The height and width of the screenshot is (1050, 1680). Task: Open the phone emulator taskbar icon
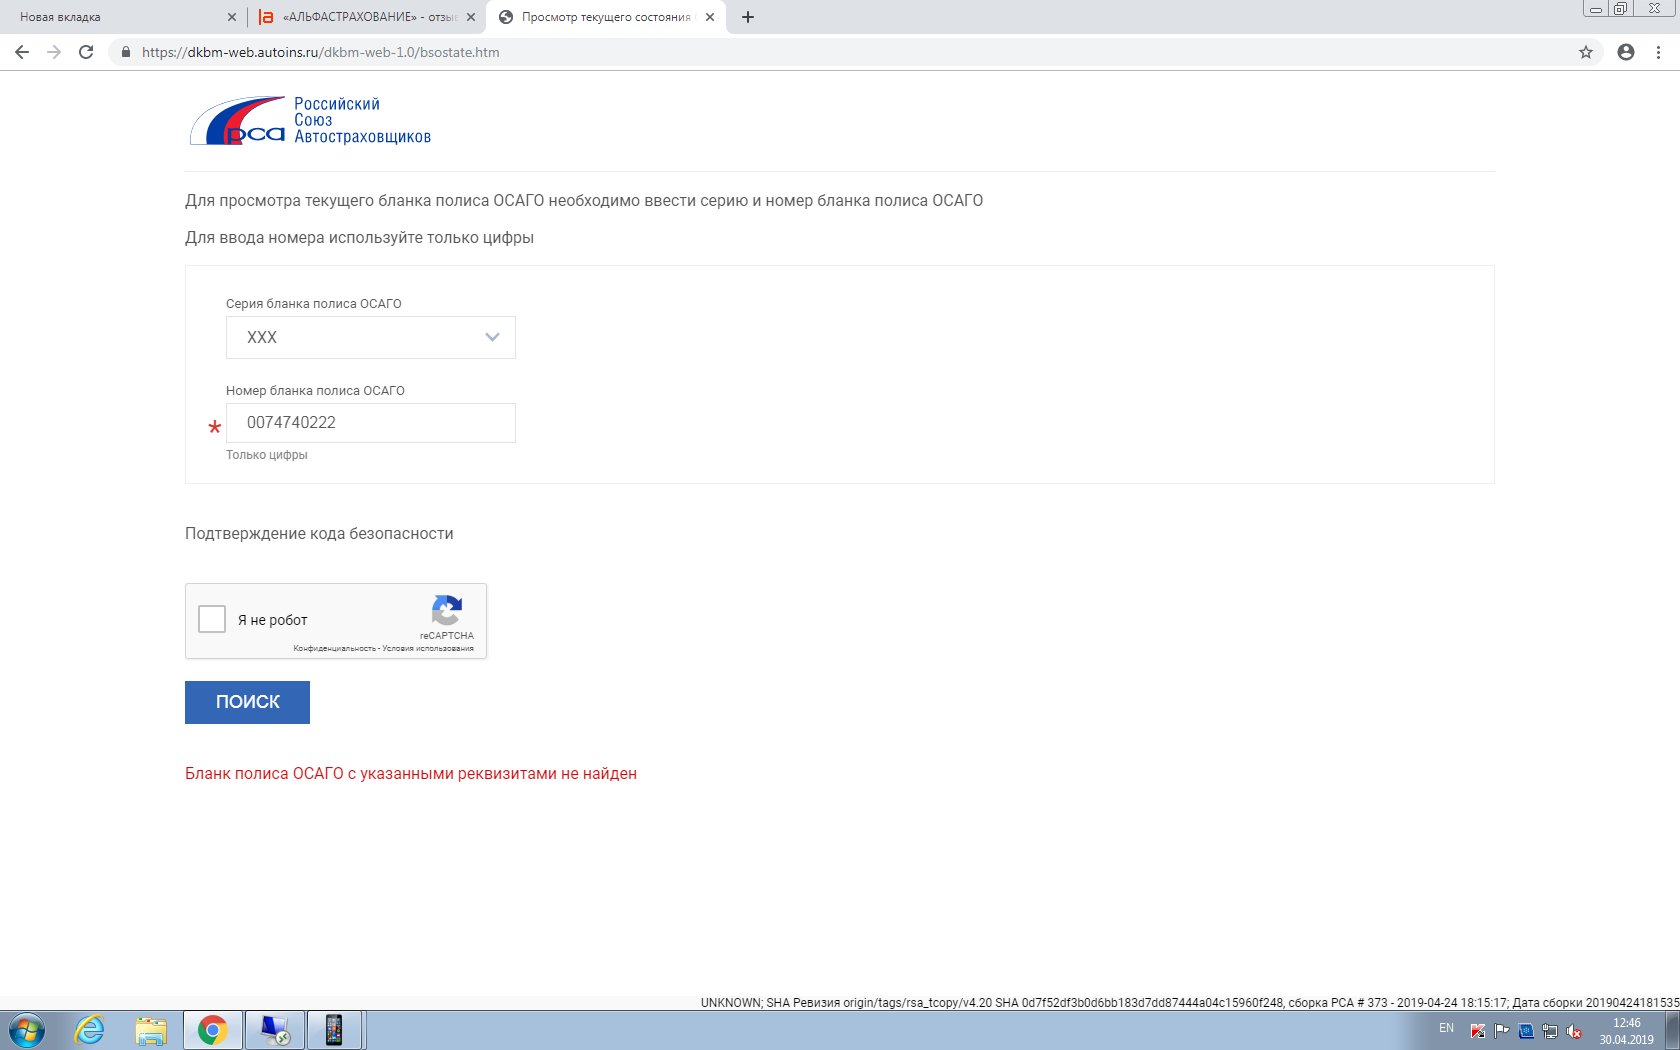(x=335, y=1030)
